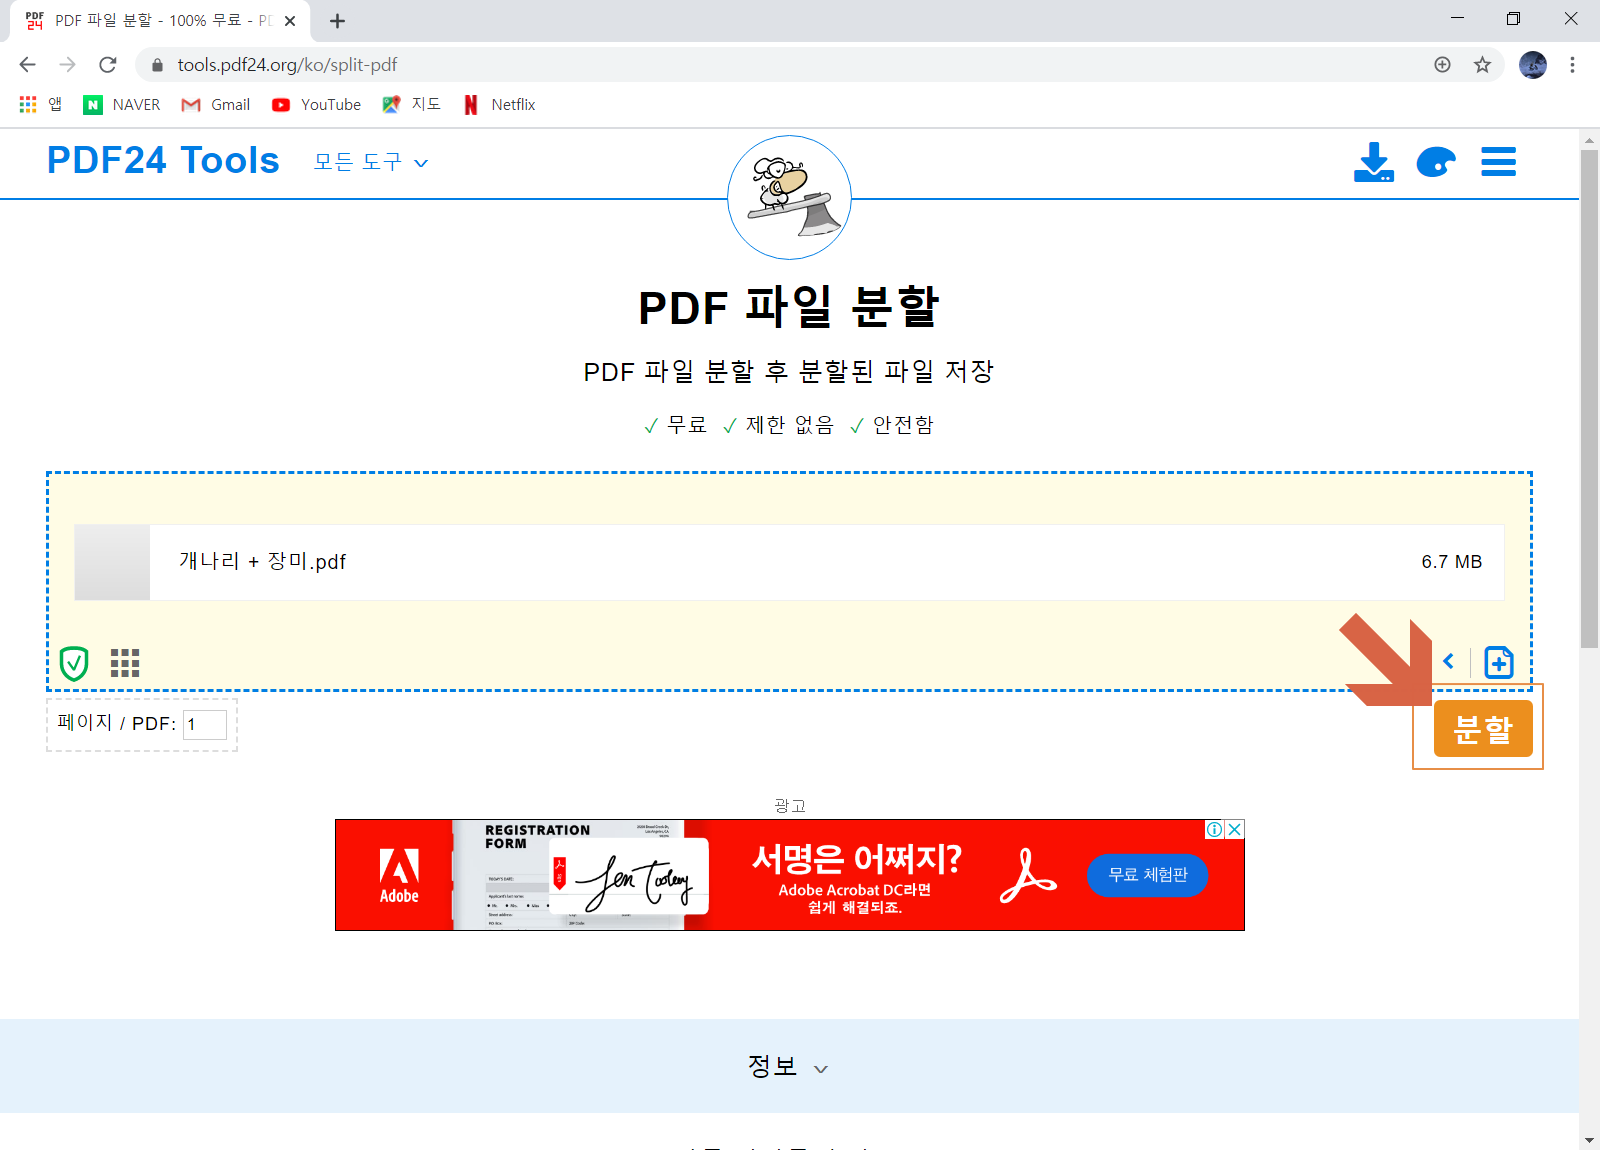Click the scrollbar down arrow
Image resolution: width=1600 pixels, height=1150 pixels.
pos(1589,1140)
